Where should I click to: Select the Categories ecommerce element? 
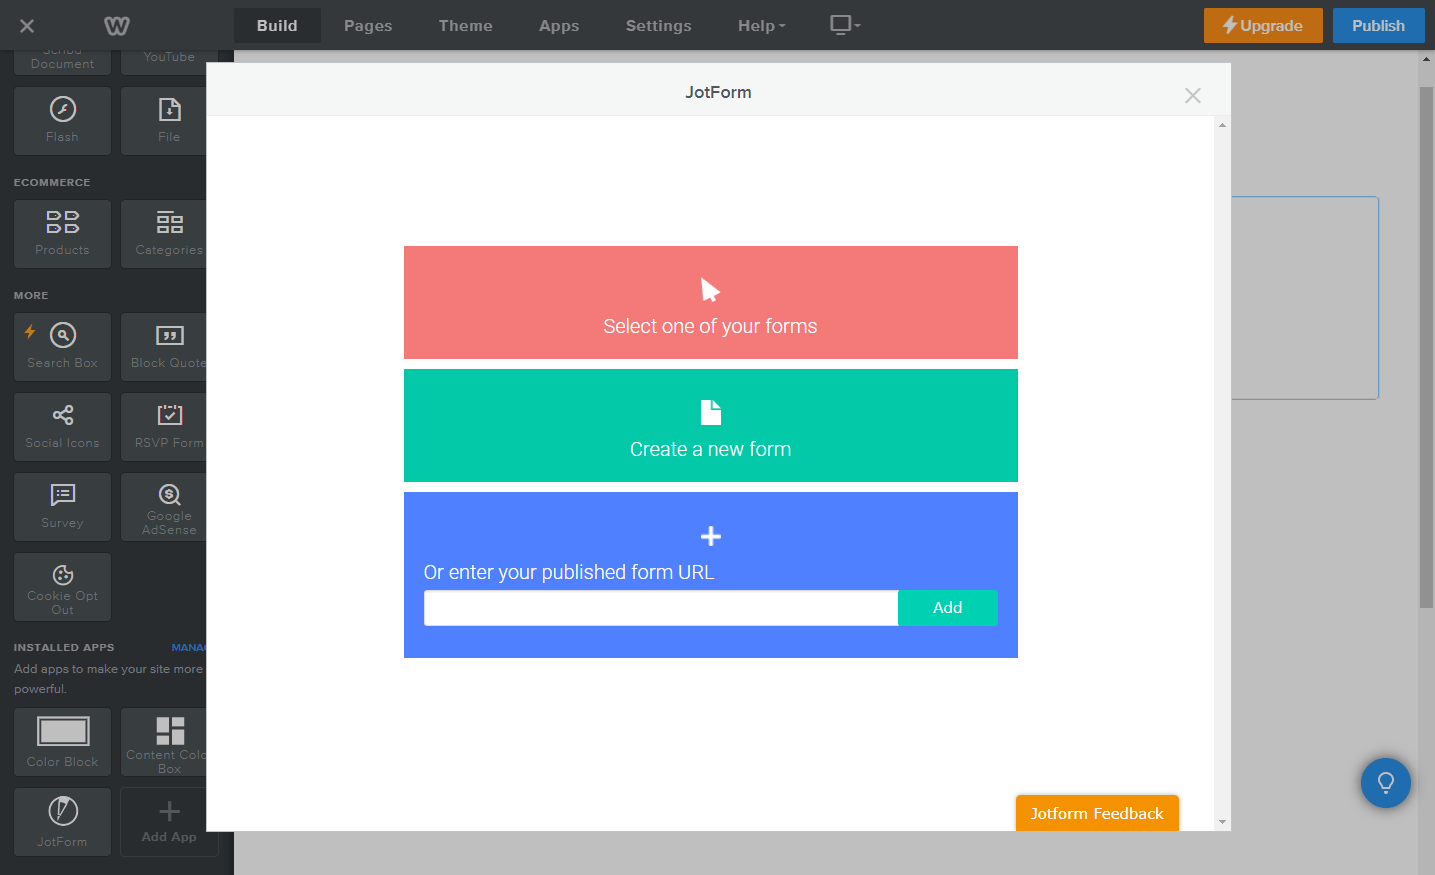pos(168,233)
